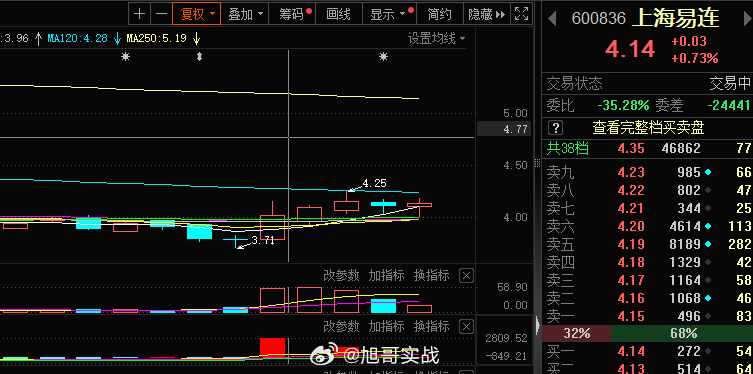This screenshot has width=753, height=374.
Task: Zoom in chart with plus button
Action: 139,14
